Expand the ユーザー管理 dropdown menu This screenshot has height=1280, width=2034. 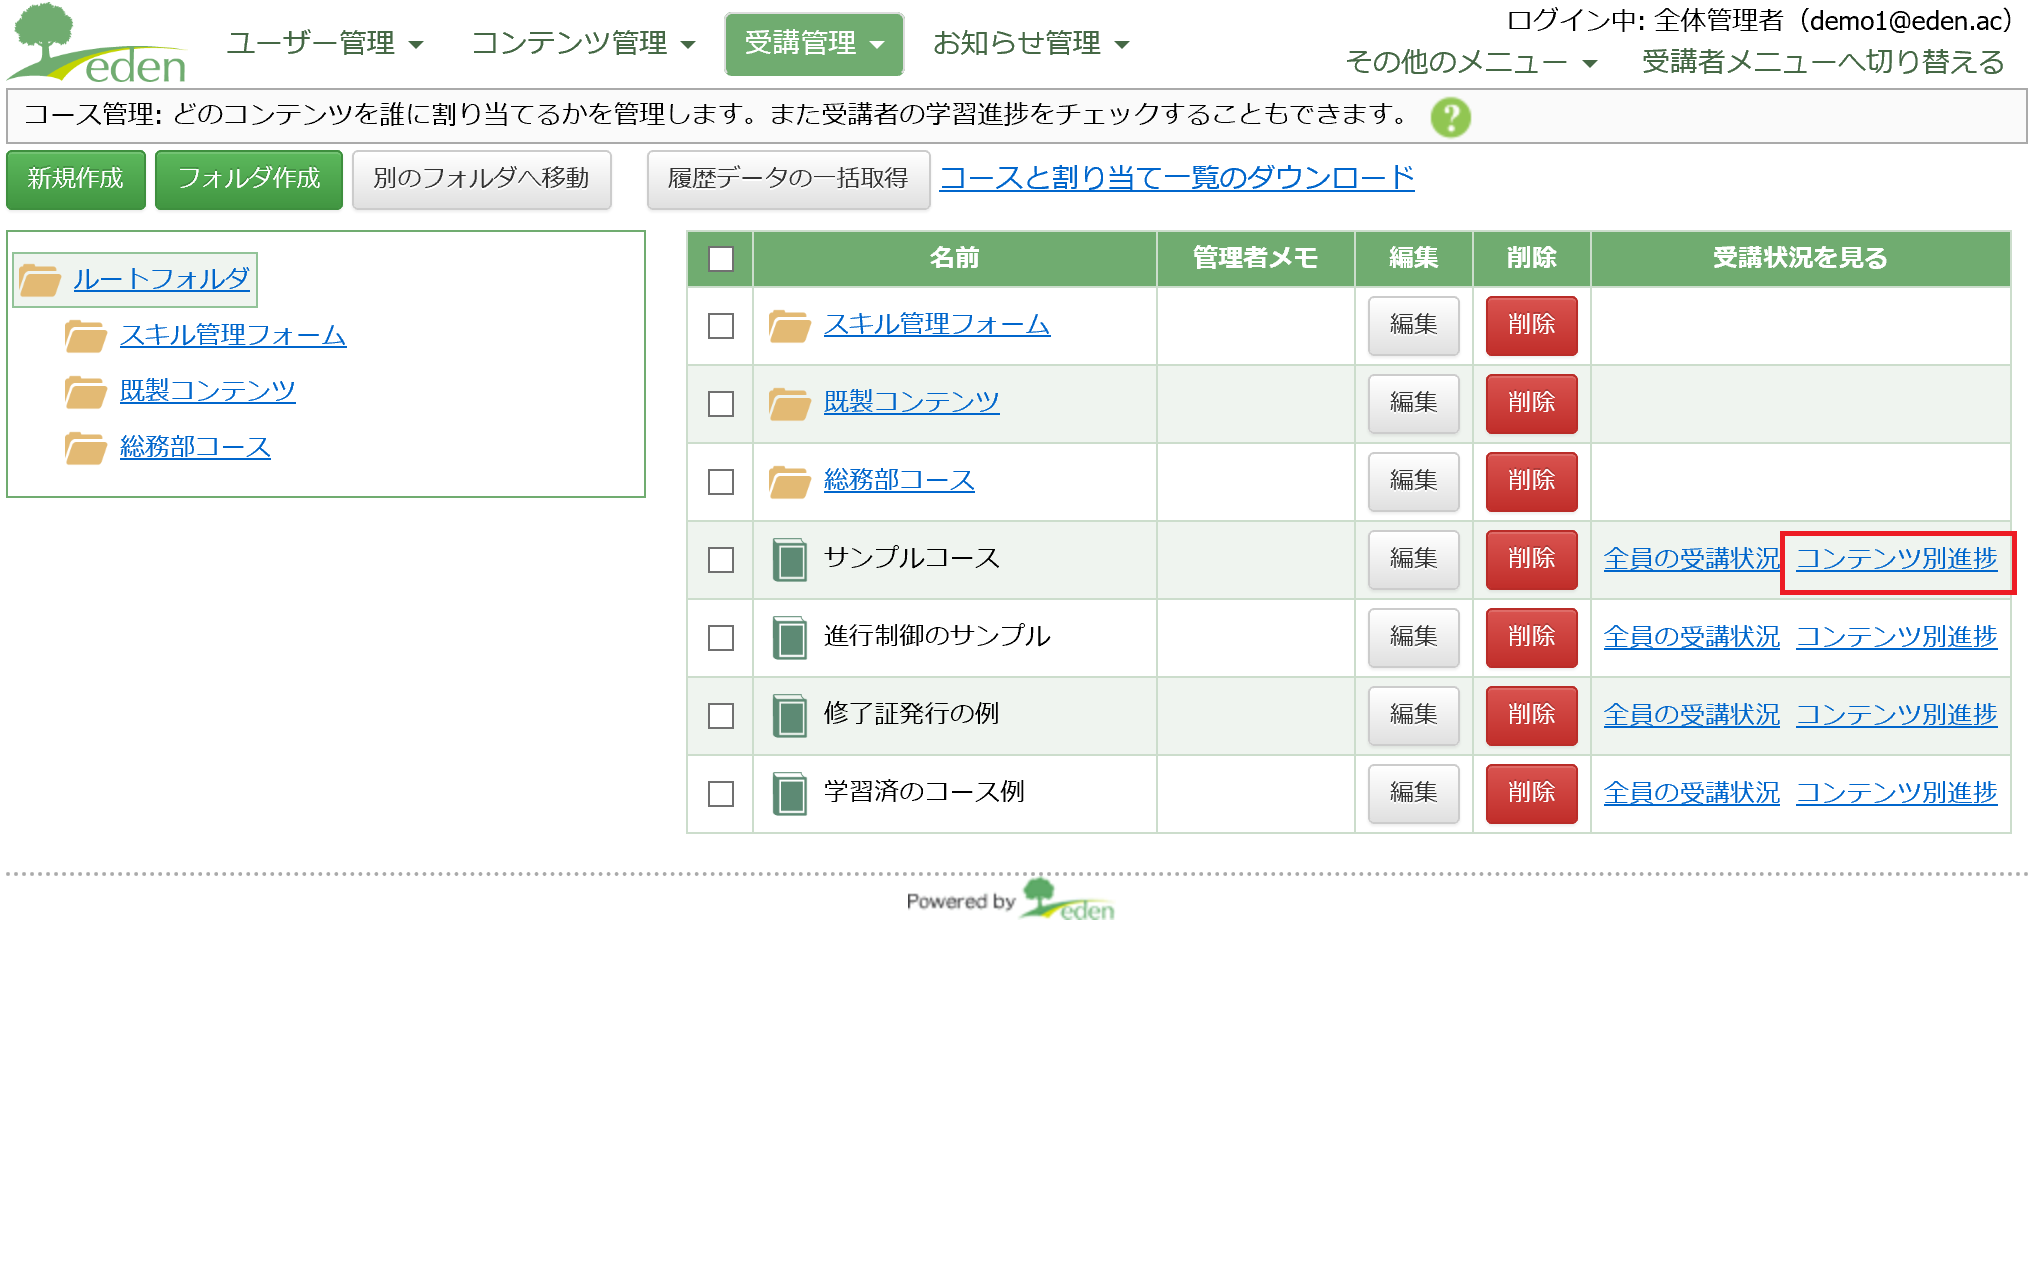tap(324, 44)
